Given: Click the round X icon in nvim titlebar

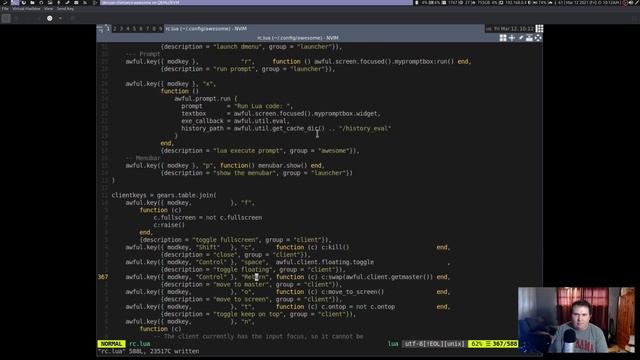Looking at the screenshot, I should tap(538, 38).
